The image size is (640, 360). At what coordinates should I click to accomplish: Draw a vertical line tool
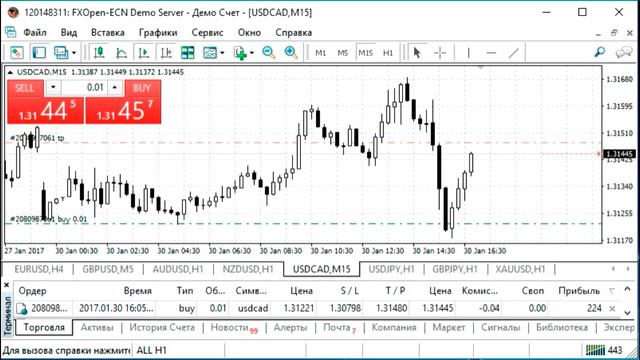pyautogui.click(x=469, y=53)
